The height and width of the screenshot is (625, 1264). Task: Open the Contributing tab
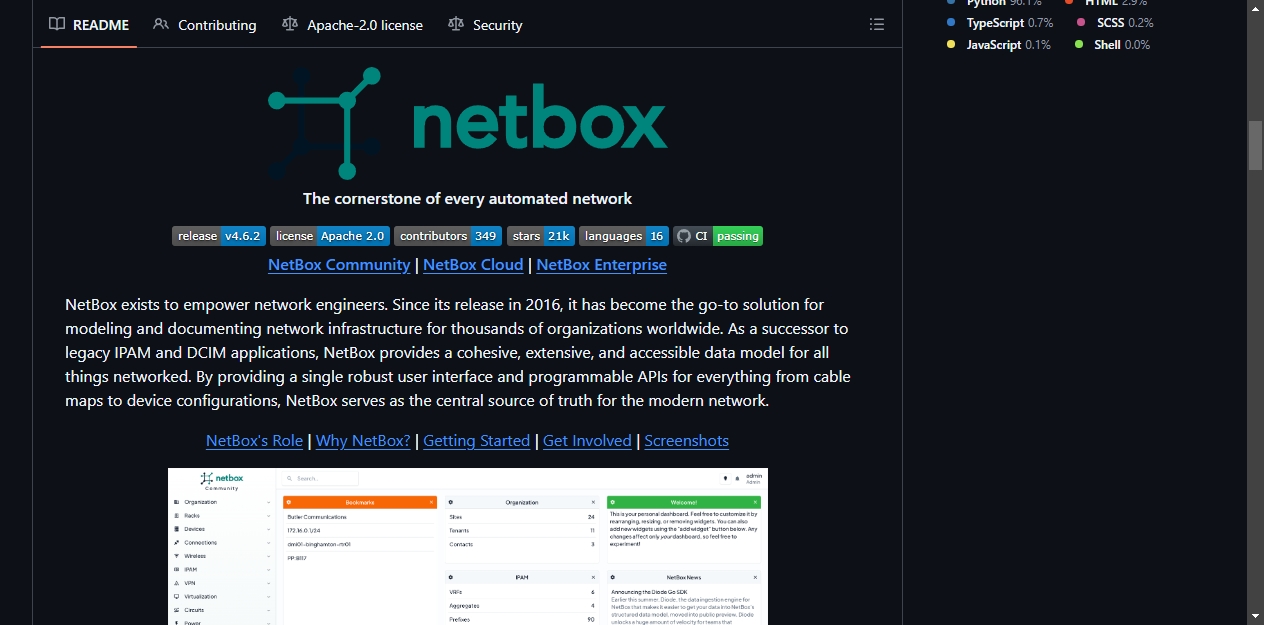205,24
